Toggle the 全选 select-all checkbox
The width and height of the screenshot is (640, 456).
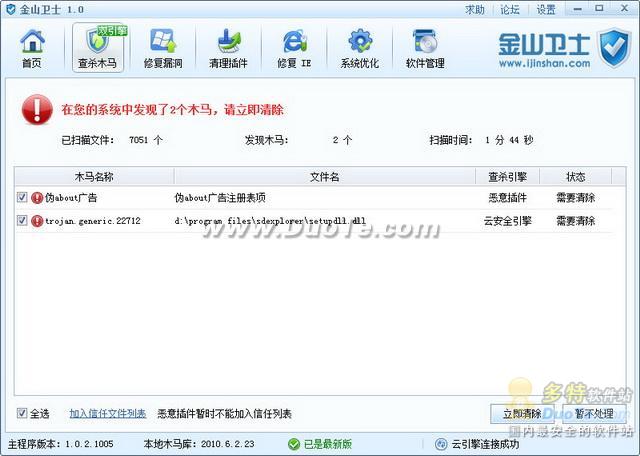pyautogui.click(x=22, y=413)
